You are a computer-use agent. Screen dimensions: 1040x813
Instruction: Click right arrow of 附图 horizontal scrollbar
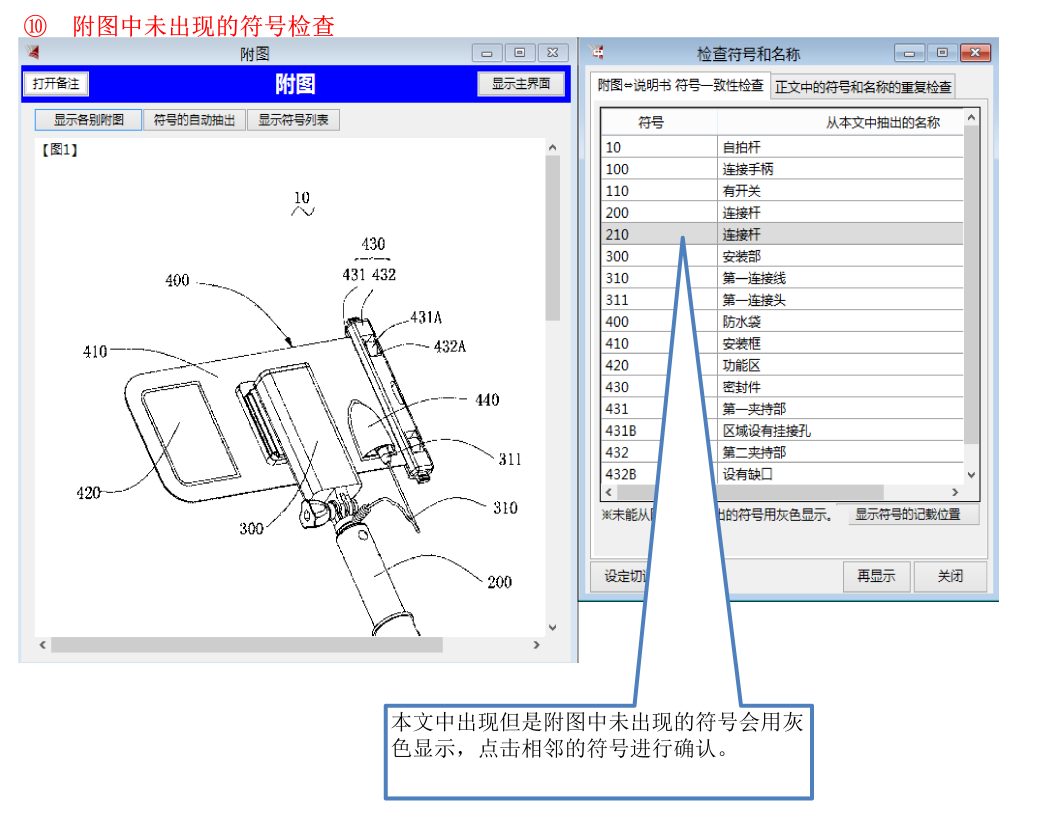pyautogui.click(x=537, y=645)
